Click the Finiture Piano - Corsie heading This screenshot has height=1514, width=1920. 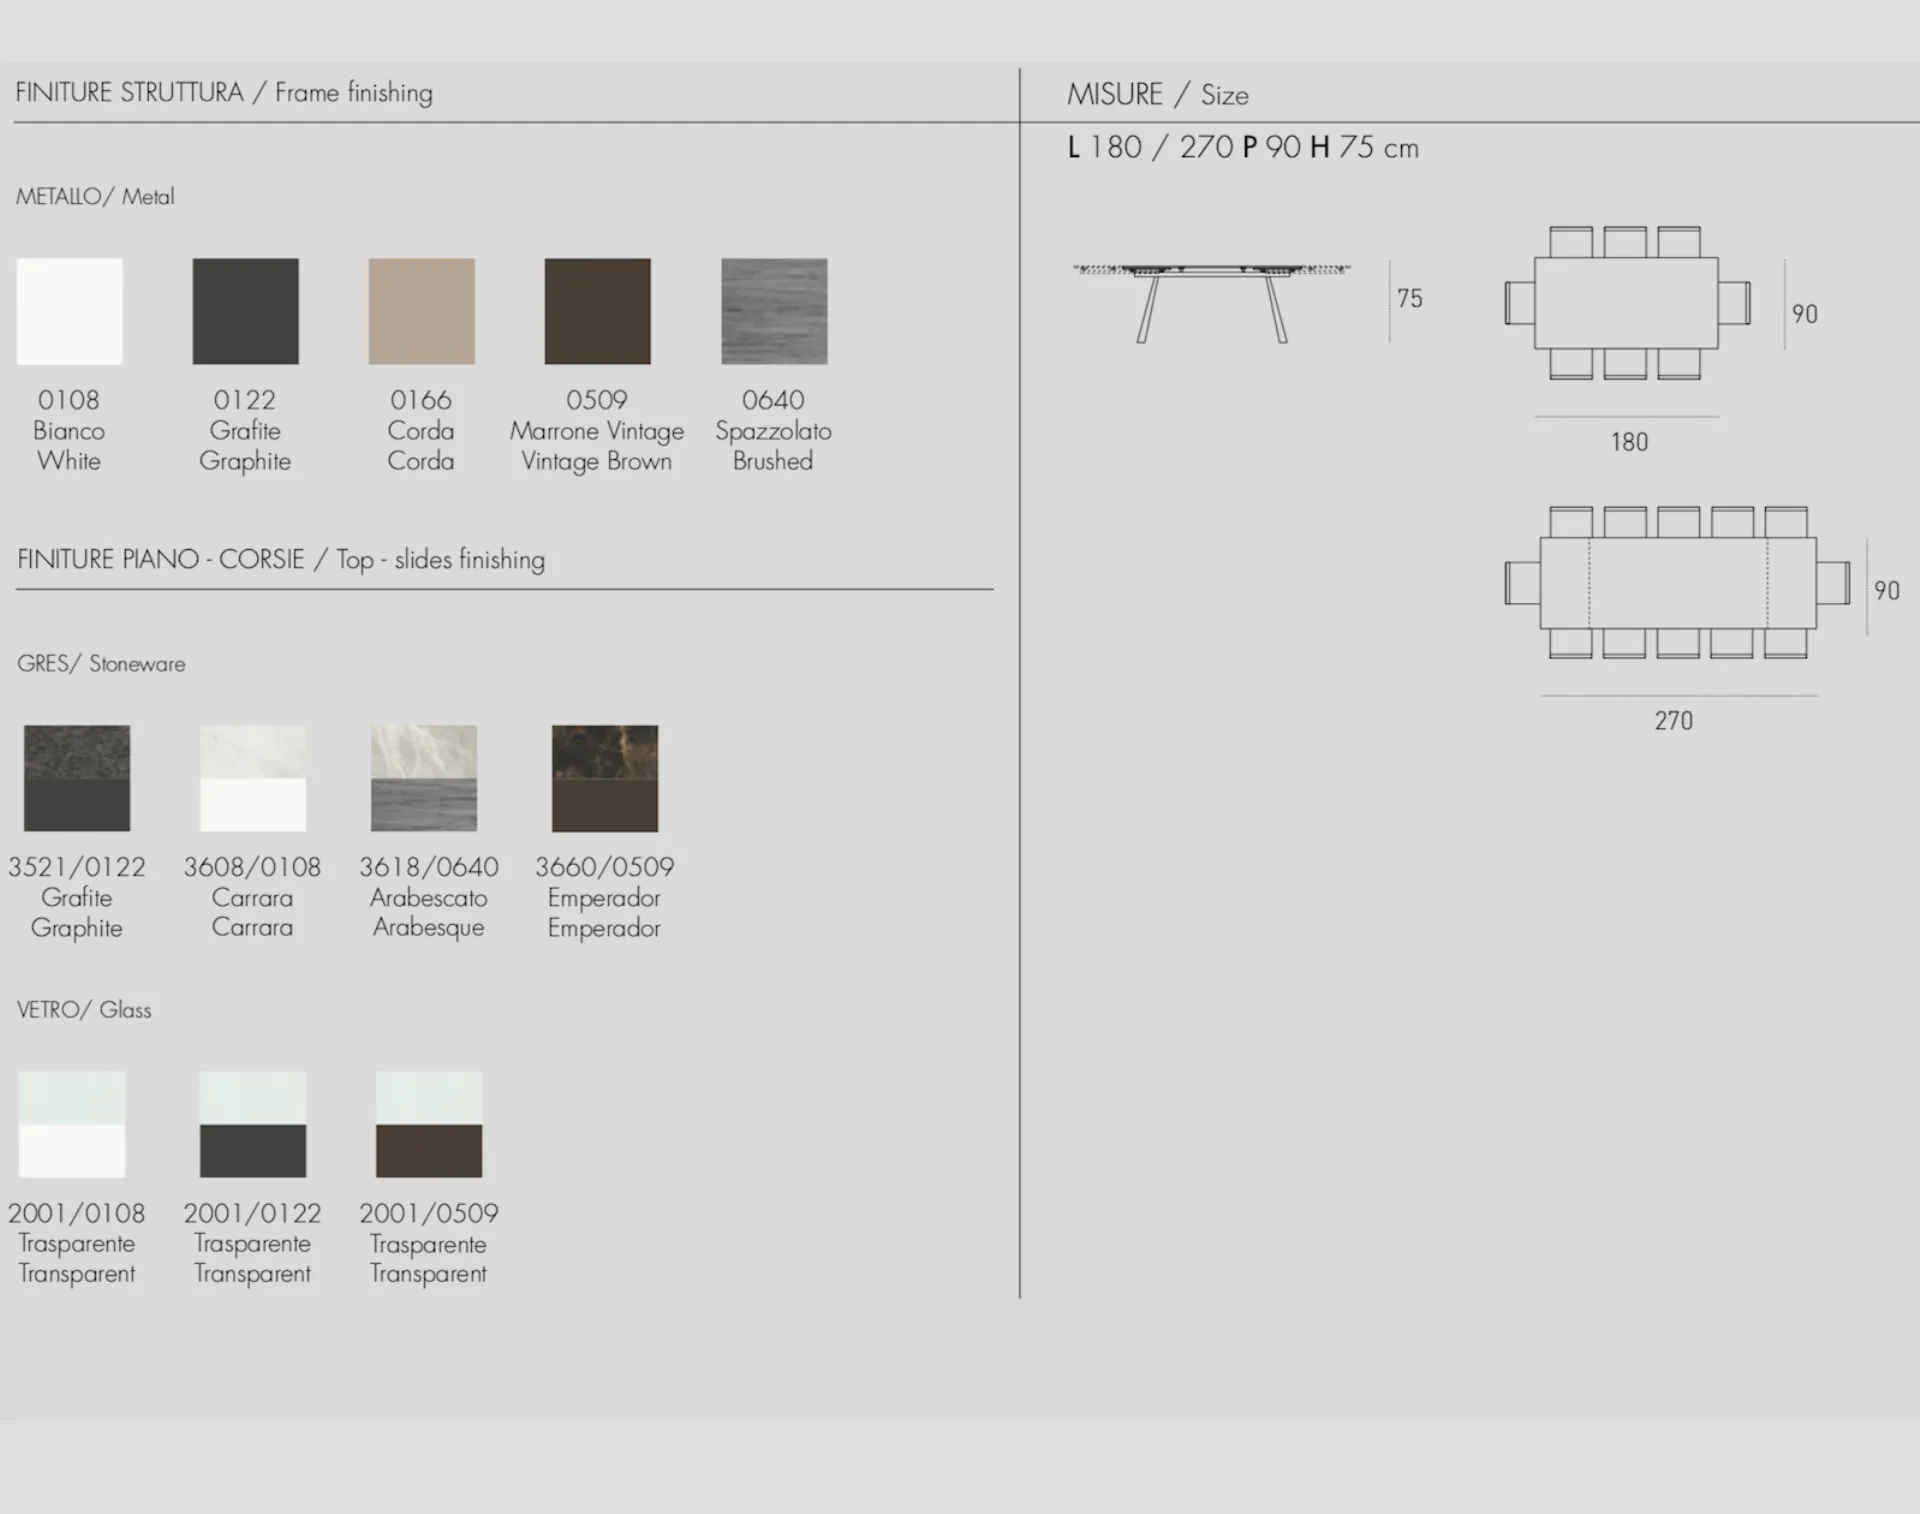[281, 559]
